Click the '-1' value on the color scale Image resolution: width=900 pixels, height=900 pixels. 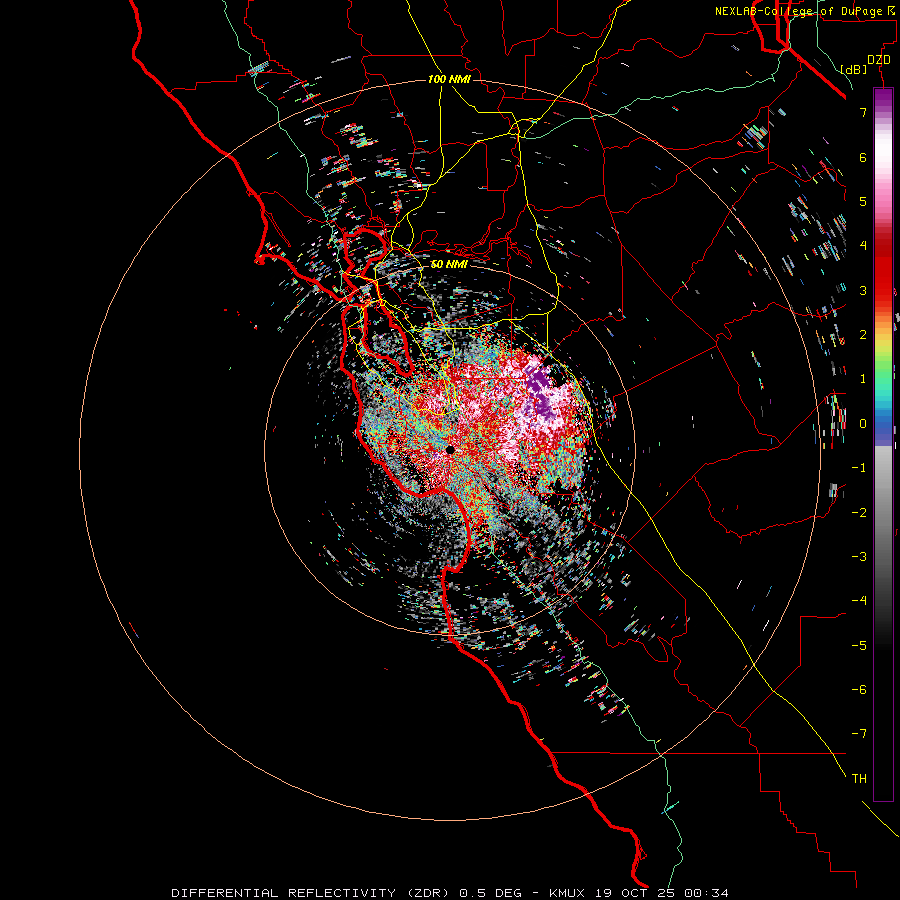(x=859, y=468)
